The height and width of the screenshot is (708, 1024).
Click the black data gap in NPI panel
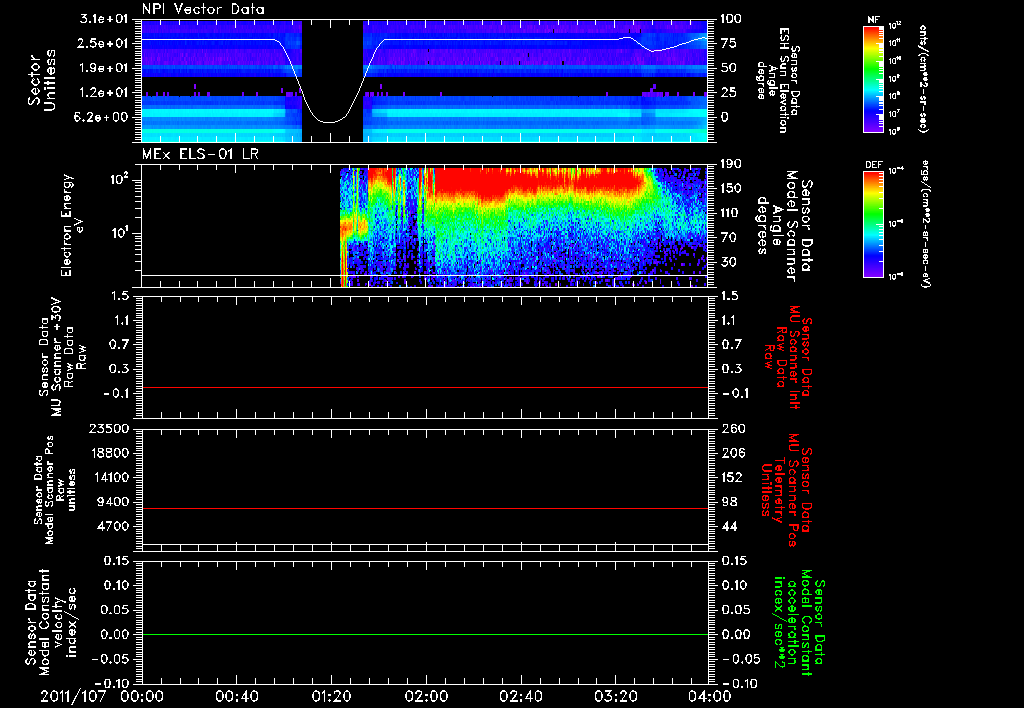tap(332, 80)
